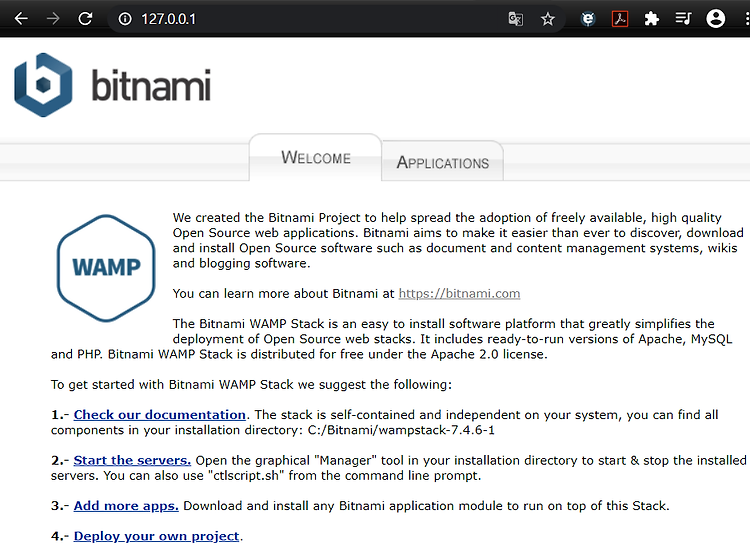Click the 'You can learn more about Bitnami at' text
The height and width of the screenshot is (550, 750).
pos(284,293)
